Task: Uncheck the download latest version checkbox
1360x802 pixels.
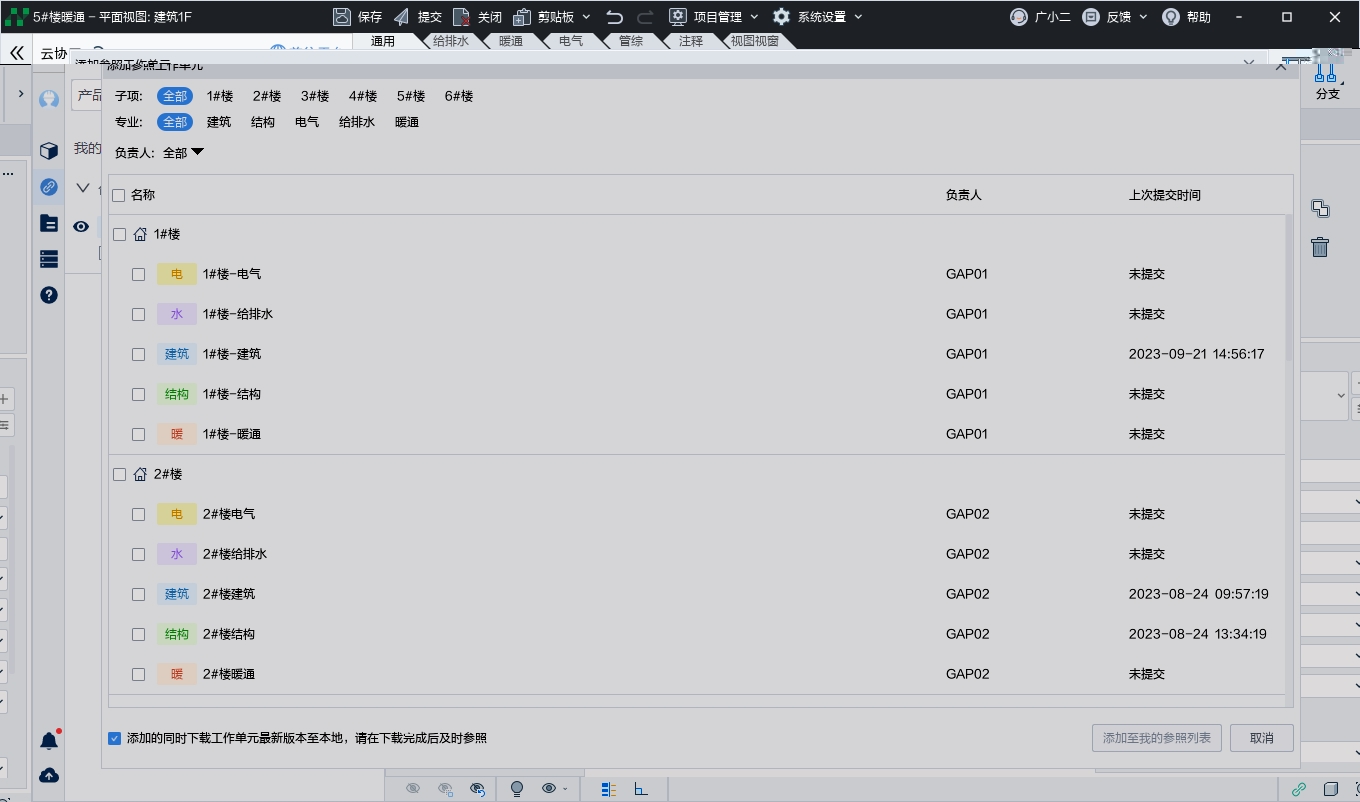Action: [x=115, y=738]
